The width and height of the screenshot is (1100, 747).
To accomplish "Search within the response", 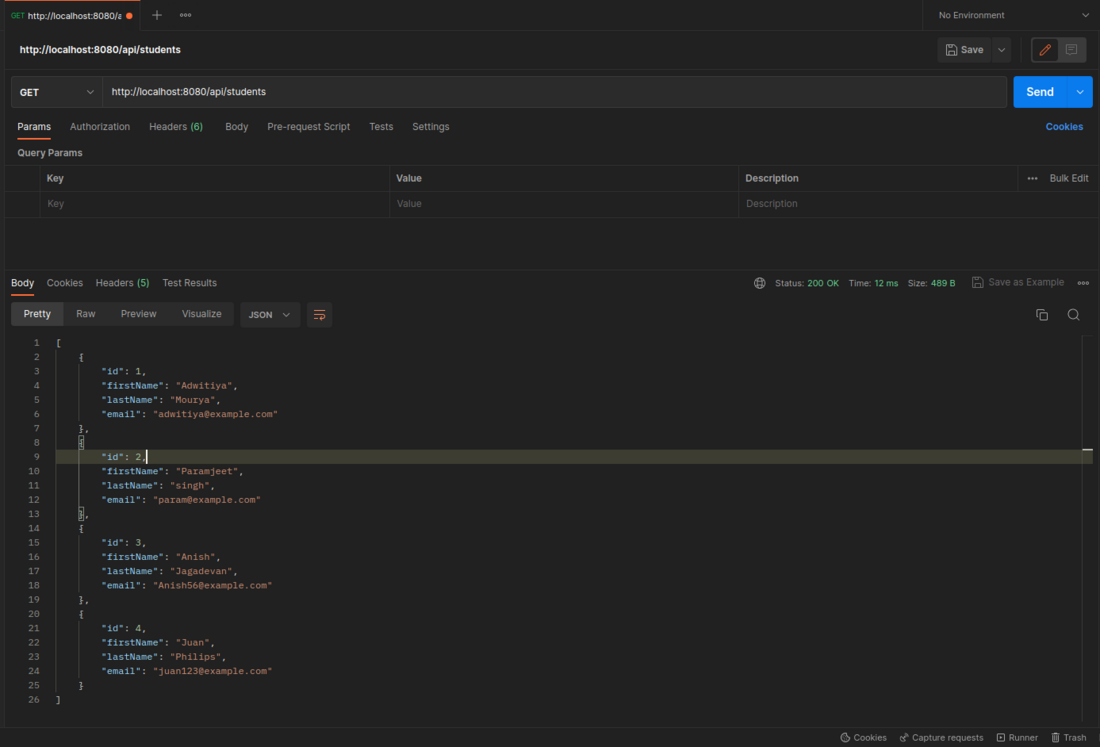I will pyautogui.click(x=1073, y=314).
